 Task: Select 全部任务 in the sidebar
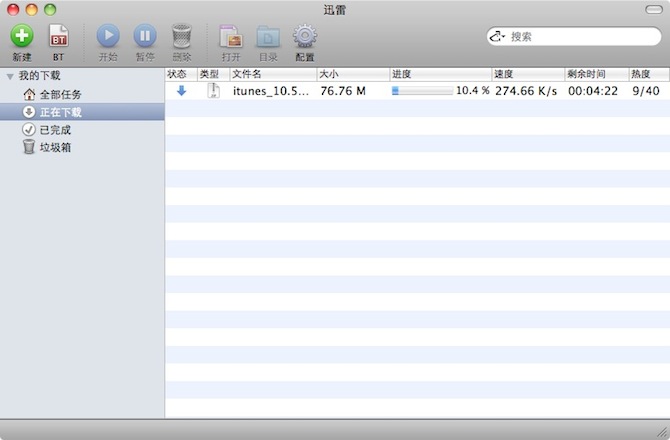pos(82,94)
